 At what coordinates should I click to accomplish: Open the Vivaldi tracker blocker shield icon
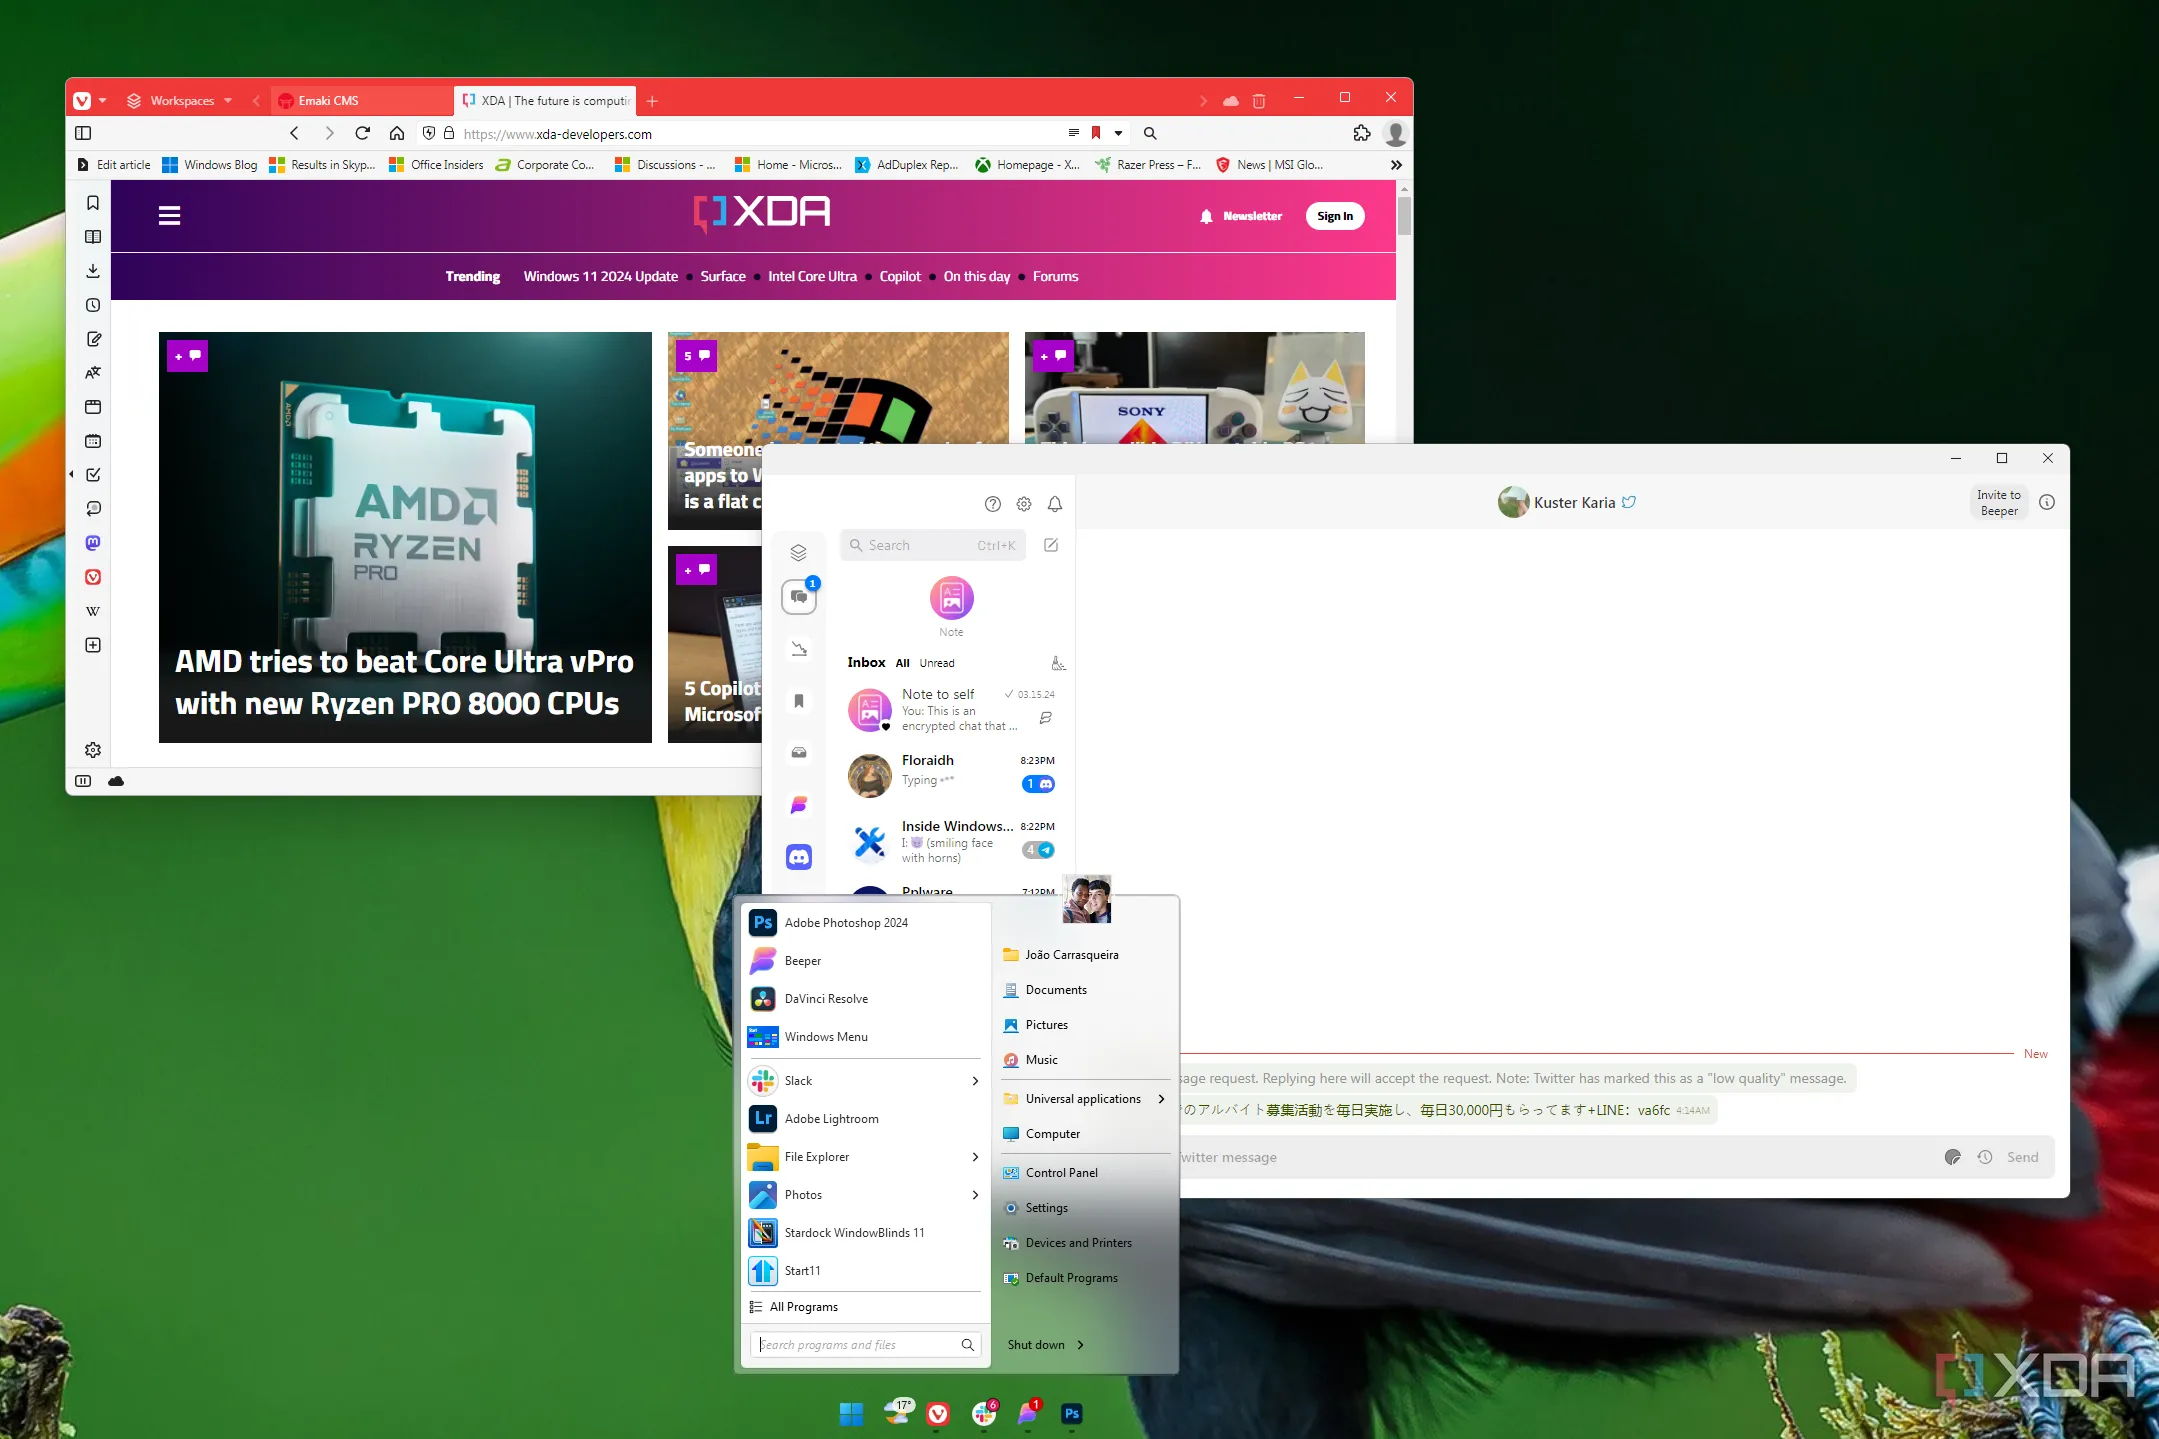[429, 133]
